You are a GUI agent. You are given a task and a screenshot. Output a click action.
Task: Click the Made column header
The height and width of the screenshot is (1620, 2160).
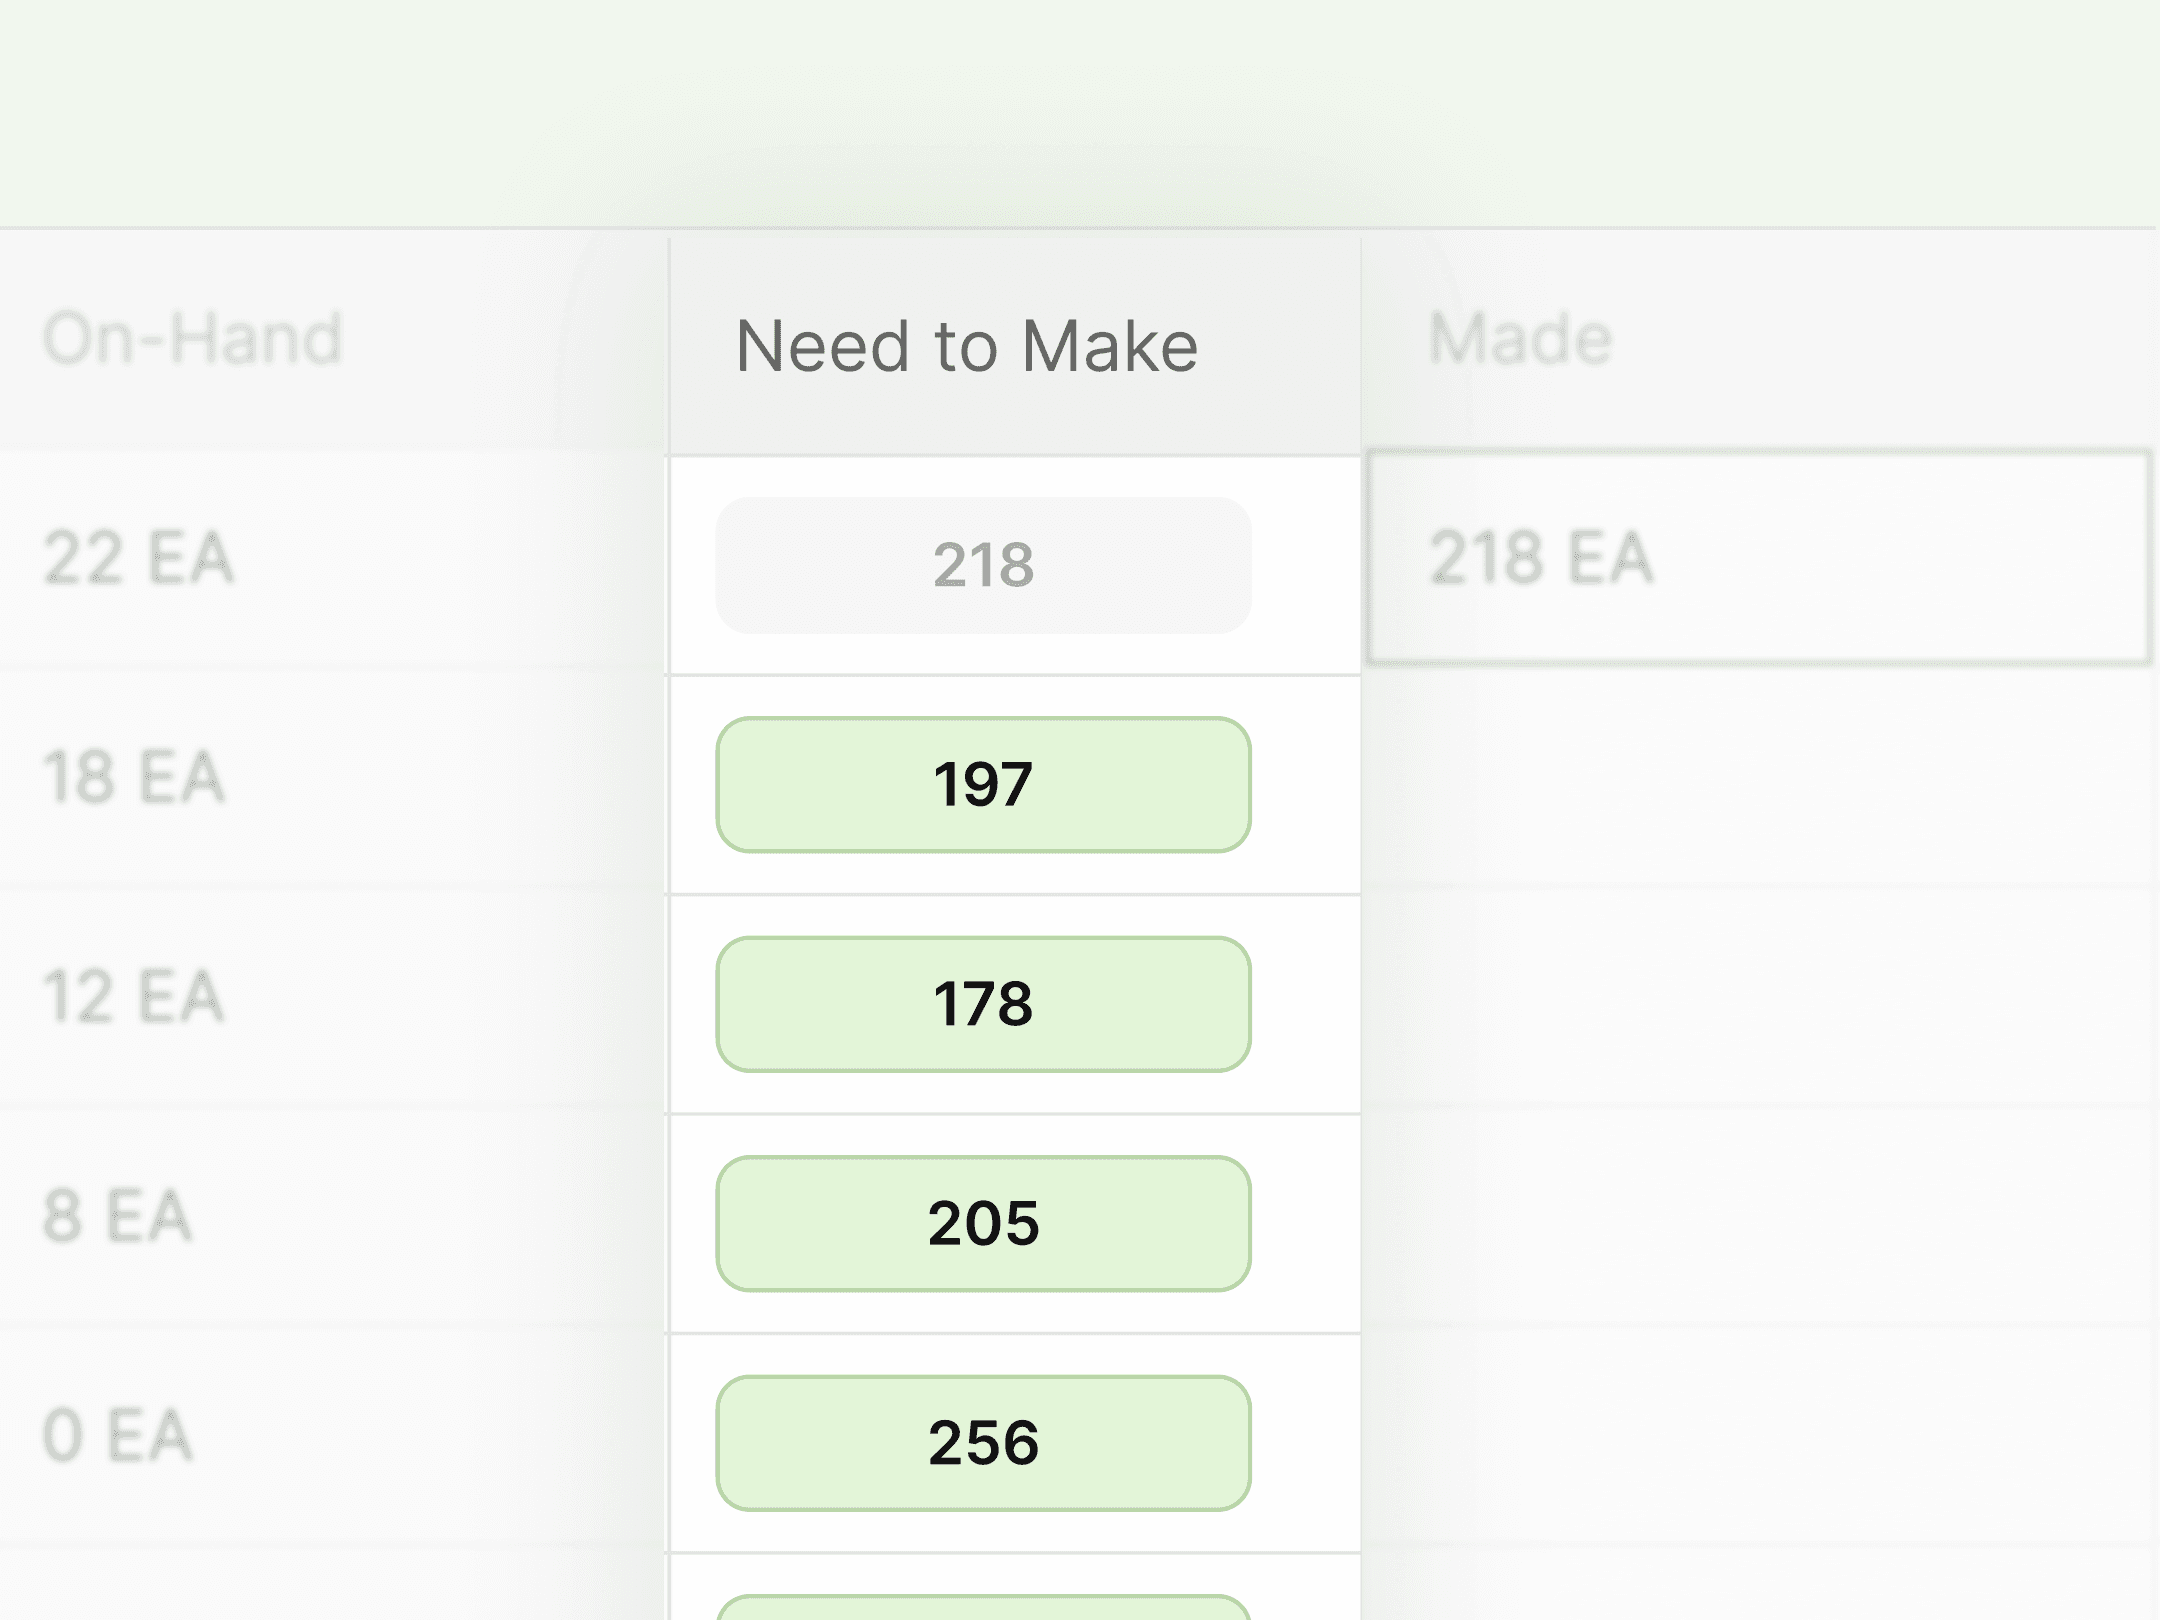1518,337
